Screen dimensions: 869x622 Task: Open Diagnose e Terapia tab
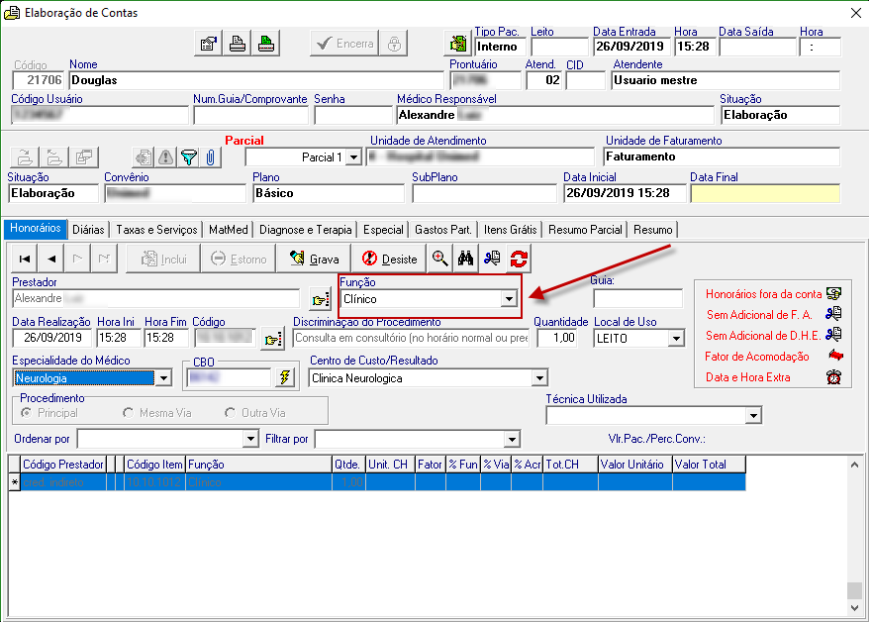pyautogui.click(x=305, y=230)
